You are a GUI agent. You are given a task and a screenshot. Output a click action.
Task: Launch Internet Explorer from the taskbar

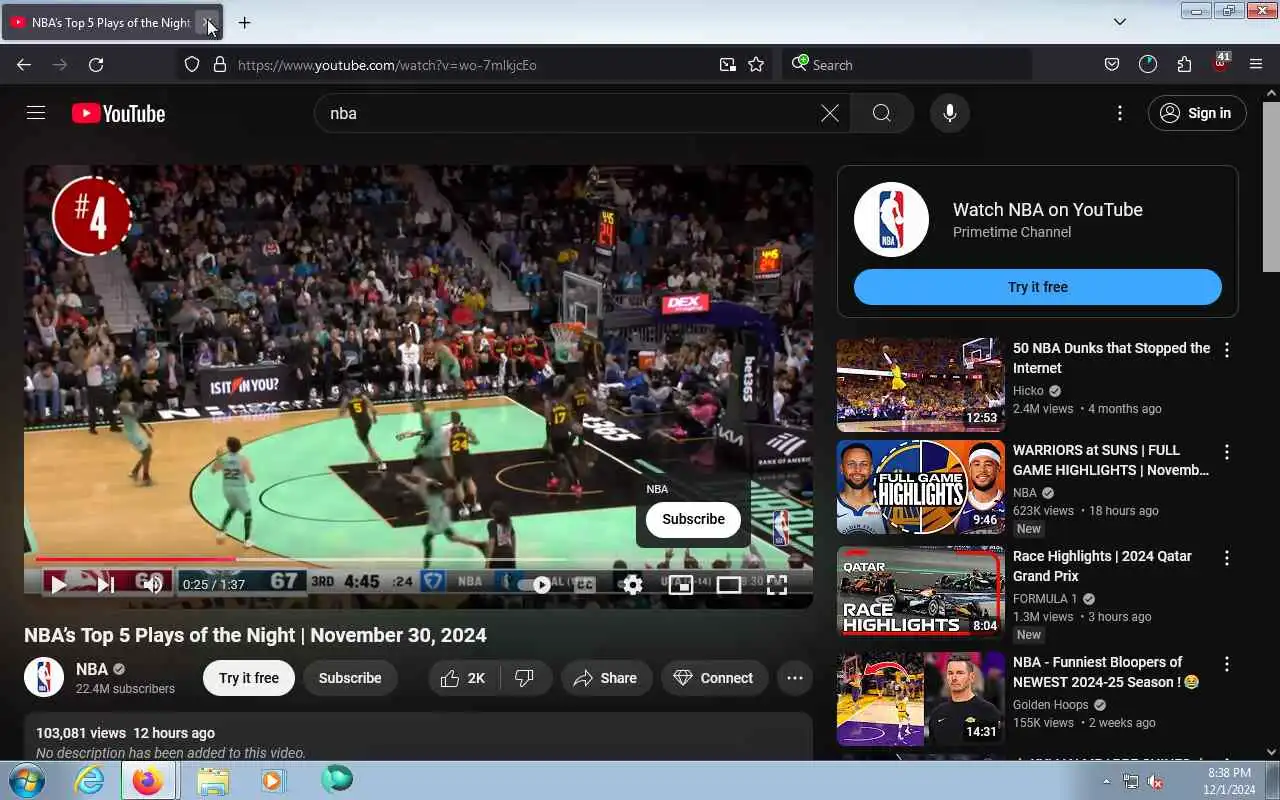(x=90, y=780)
